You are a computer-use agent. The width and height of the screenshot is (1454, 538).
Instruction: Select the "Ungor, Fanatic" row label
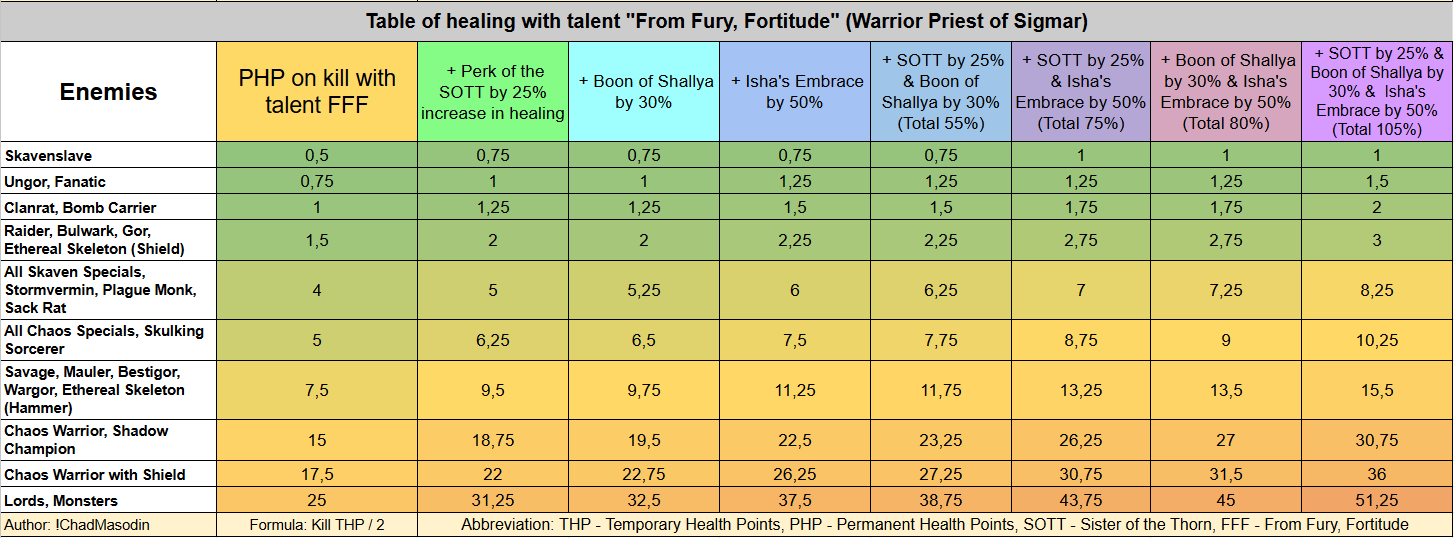108,182
